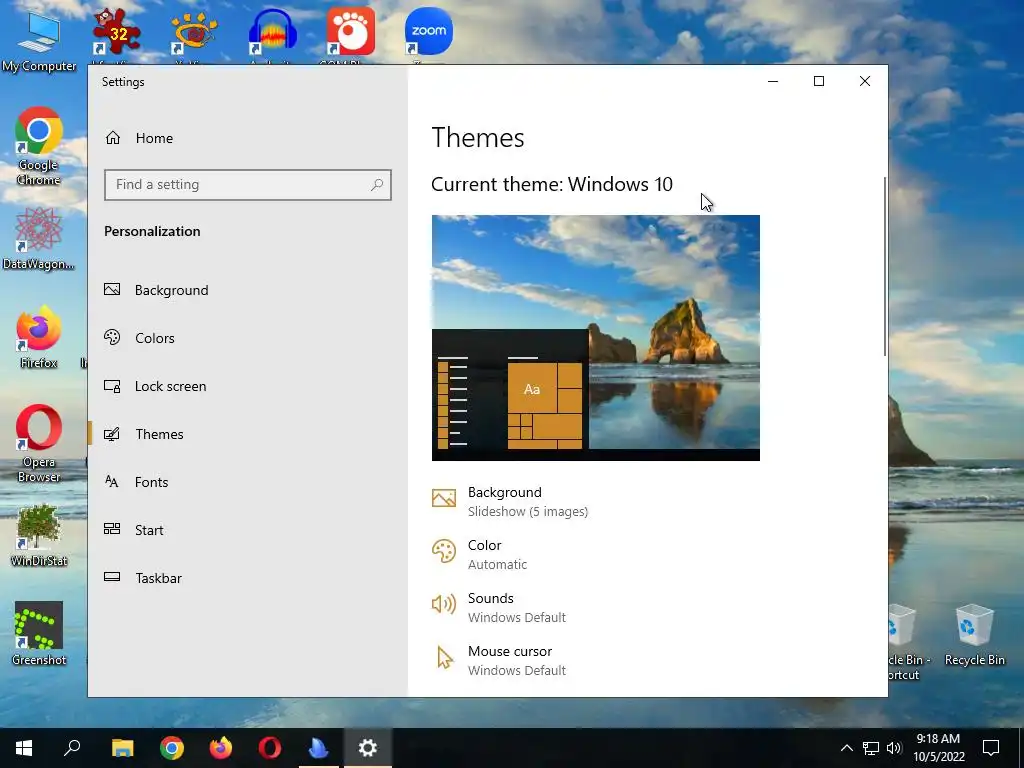Click the current theme preview image
Screen dimensions: 1024x768
coord(596,338)
